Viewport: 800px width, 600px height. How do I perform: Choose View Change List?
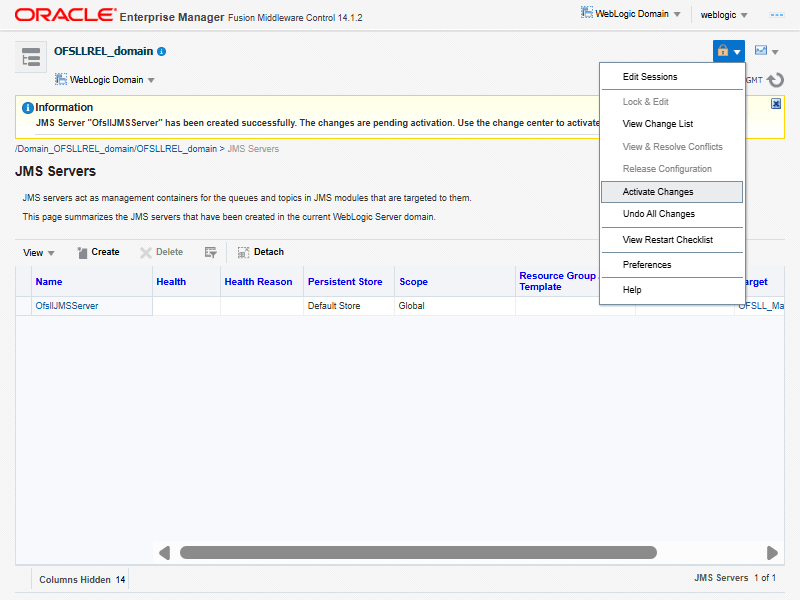point(657,123)
